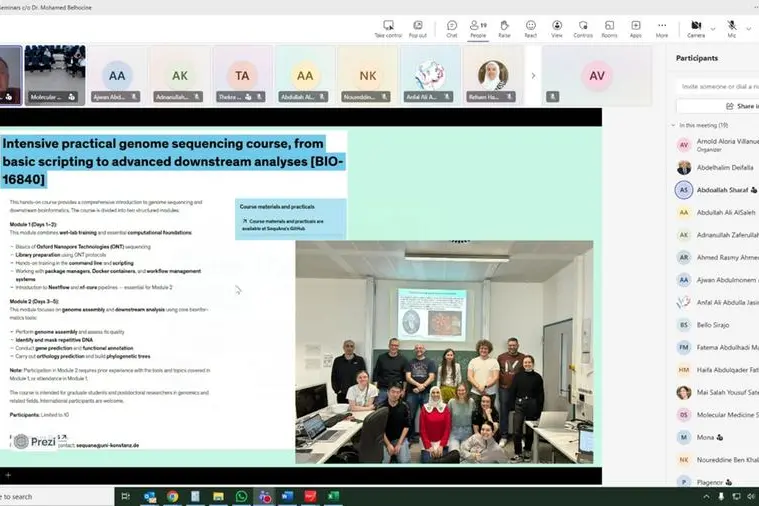Screen dimensions: 759x506
Task: Open WhatsApp from the taskbar
Action: click(241, 496)
